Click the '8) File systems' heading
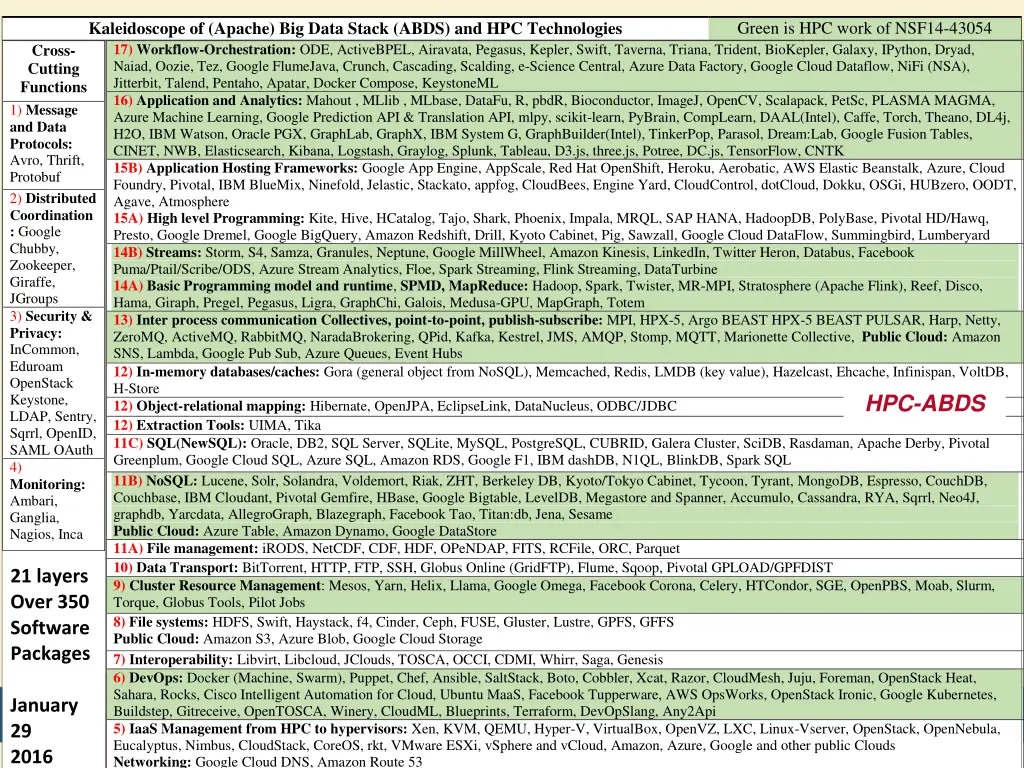This screenshot has height=768, width=1024. [161, 622]
